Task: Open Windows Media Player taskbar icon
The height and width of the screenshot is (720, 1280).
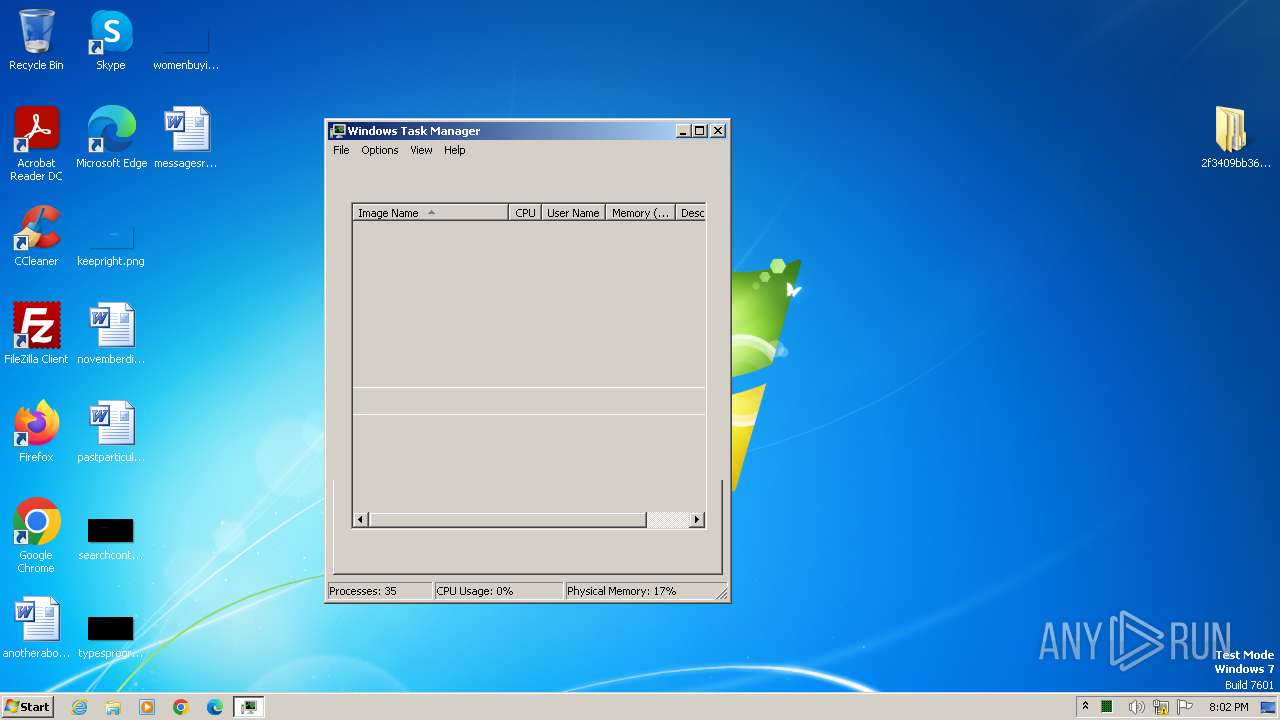Action: point(147,707)
